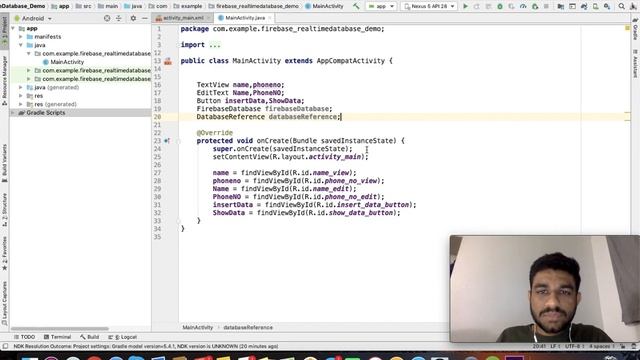640x360 pixels.
Task: Open the app run configuration dropdown
Action: 381,6
